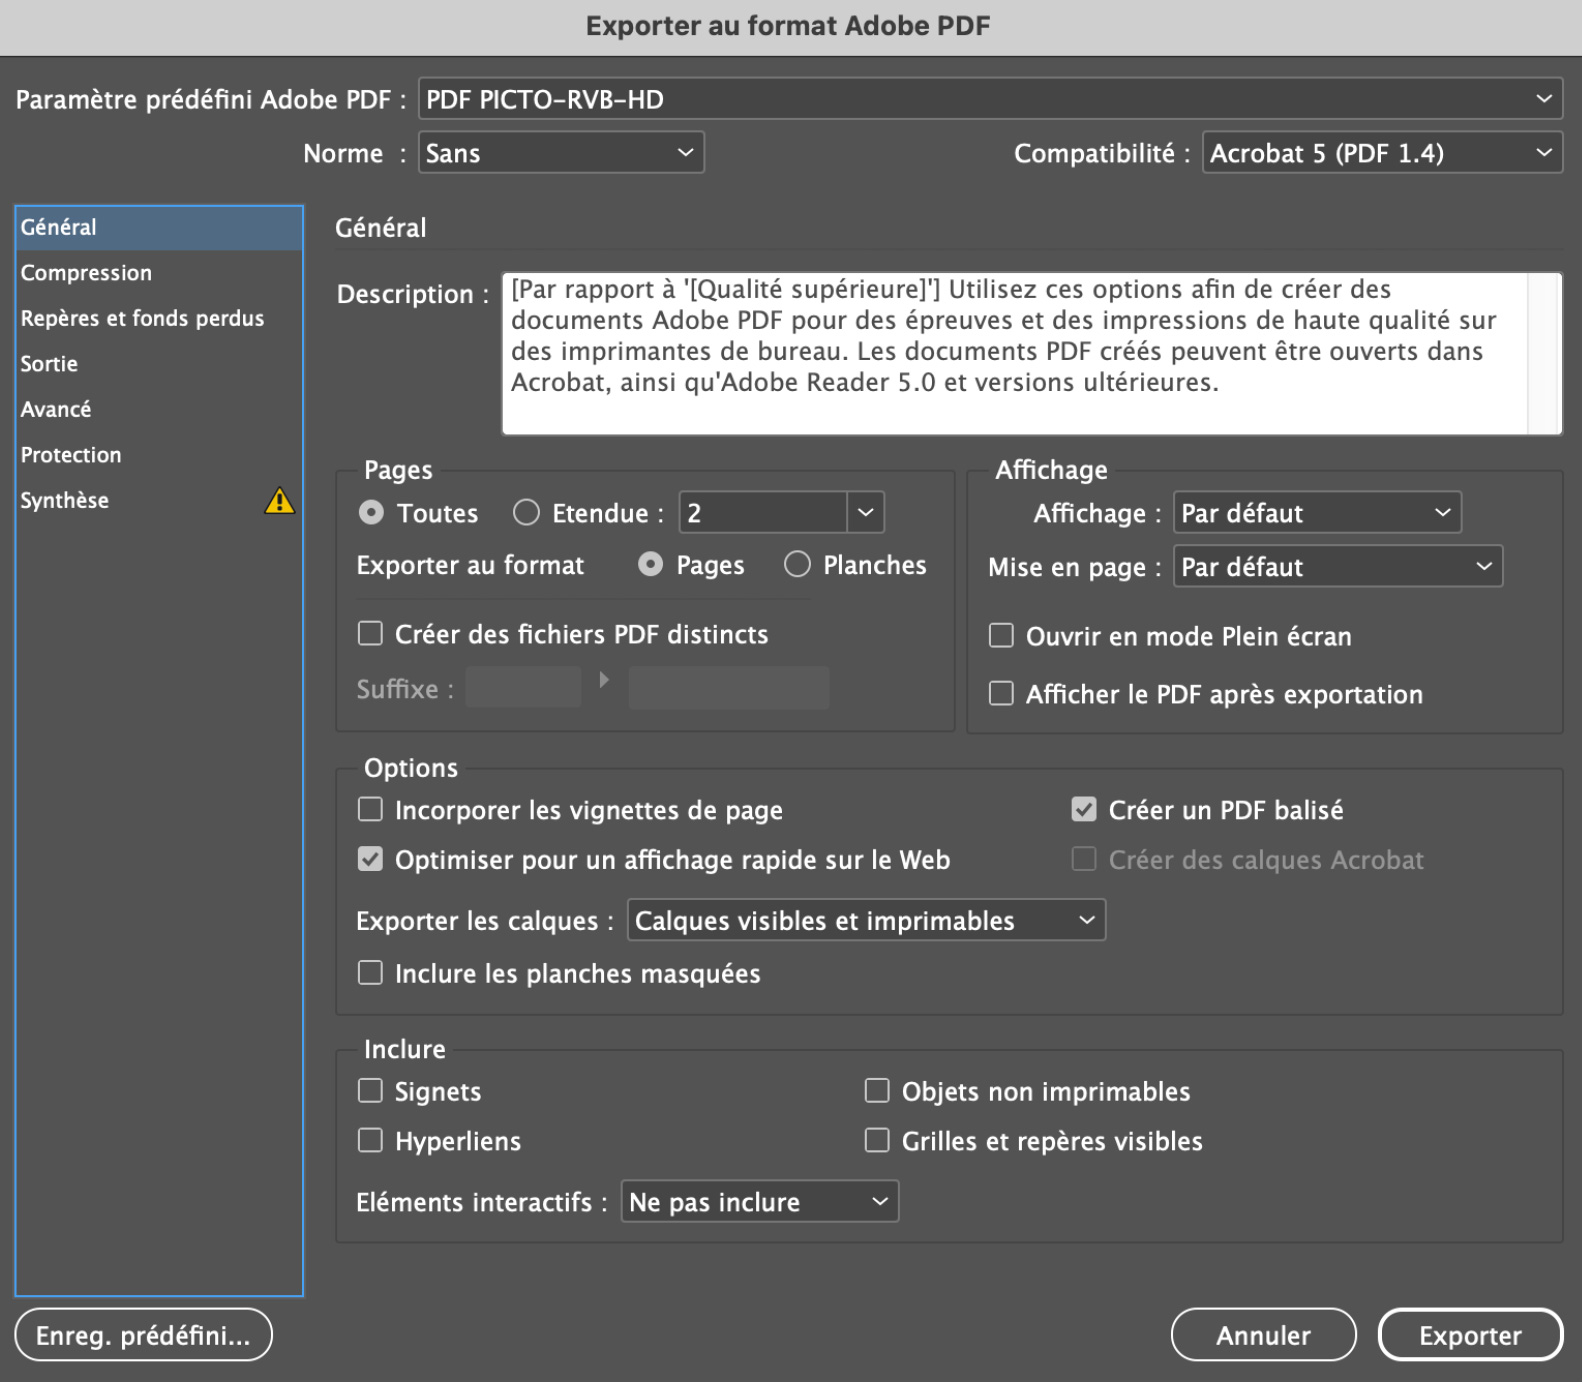This screenshot has height=1382, width=1582.
Task: Uncheck Optimiser pour un affichage rapide
Action: 371,859
